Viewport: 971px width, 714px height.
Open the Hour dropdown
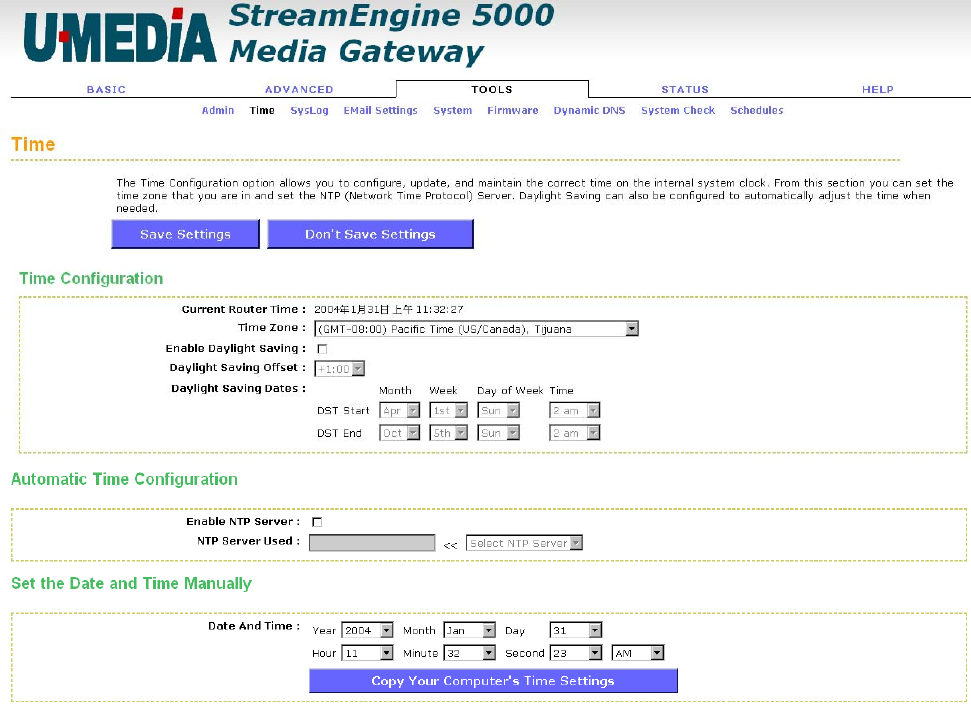[367, 653]
